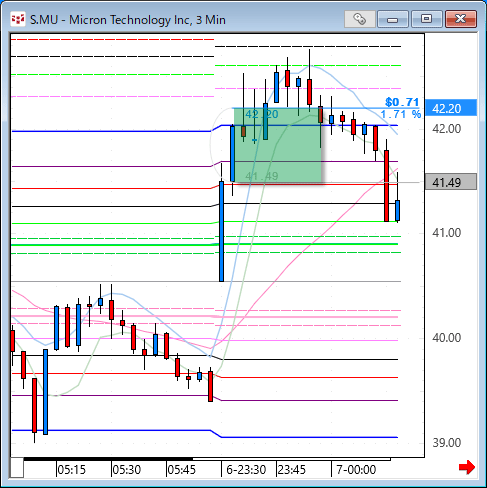Click the large red candle near 41.49

(386, 186)
